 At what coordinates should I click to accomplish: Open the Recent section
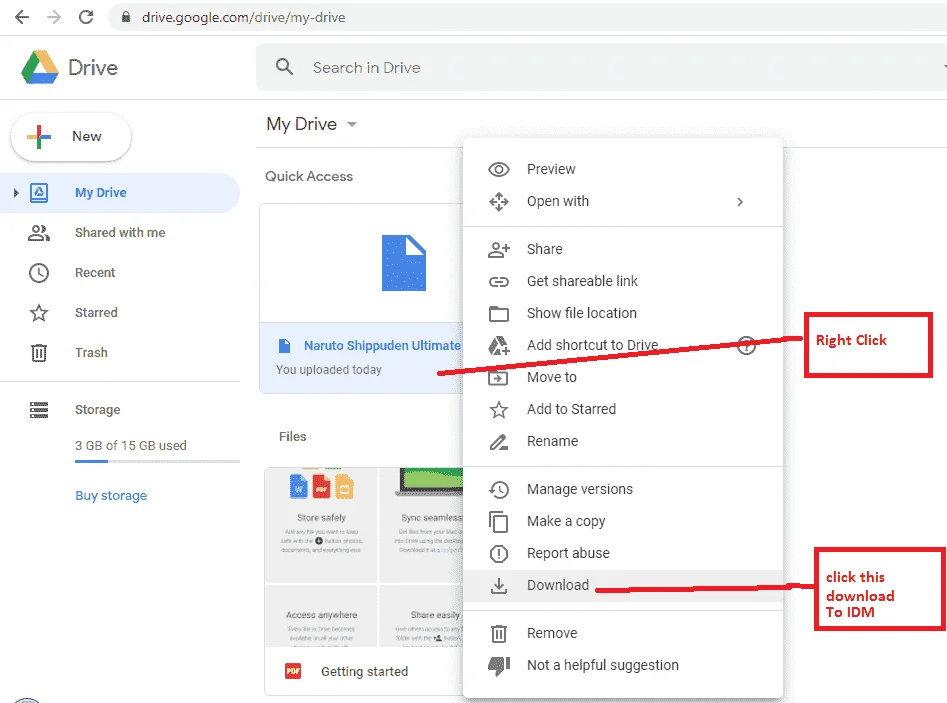[x=95, y=272]
